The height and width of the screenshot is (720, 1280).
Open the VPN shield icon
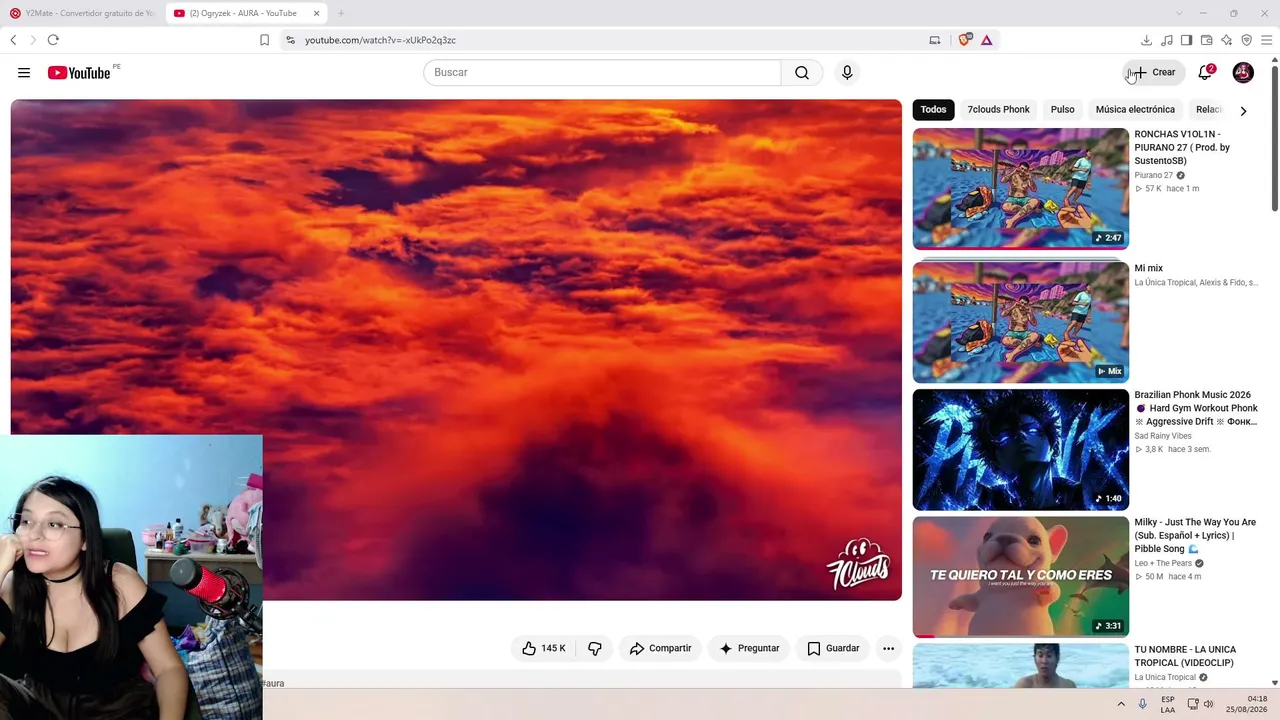(x=1246, y=40)
